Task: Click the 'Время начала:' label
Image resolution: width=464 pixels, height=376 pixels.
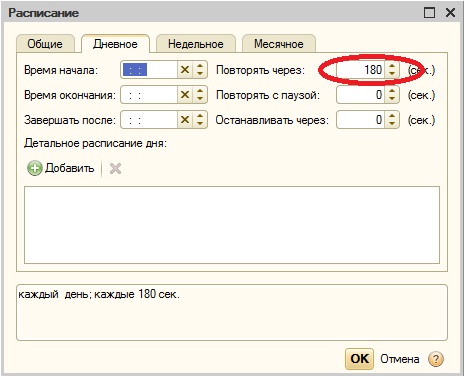Action: (61, 70)
